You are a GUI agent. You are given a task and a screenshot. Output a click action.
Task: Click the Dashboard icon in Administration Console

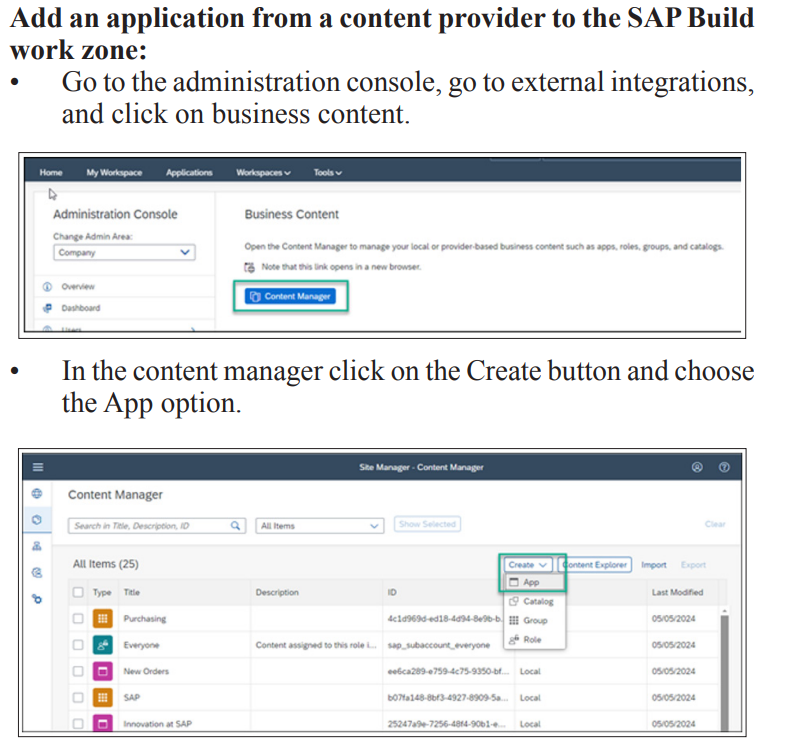click(47, 308)
